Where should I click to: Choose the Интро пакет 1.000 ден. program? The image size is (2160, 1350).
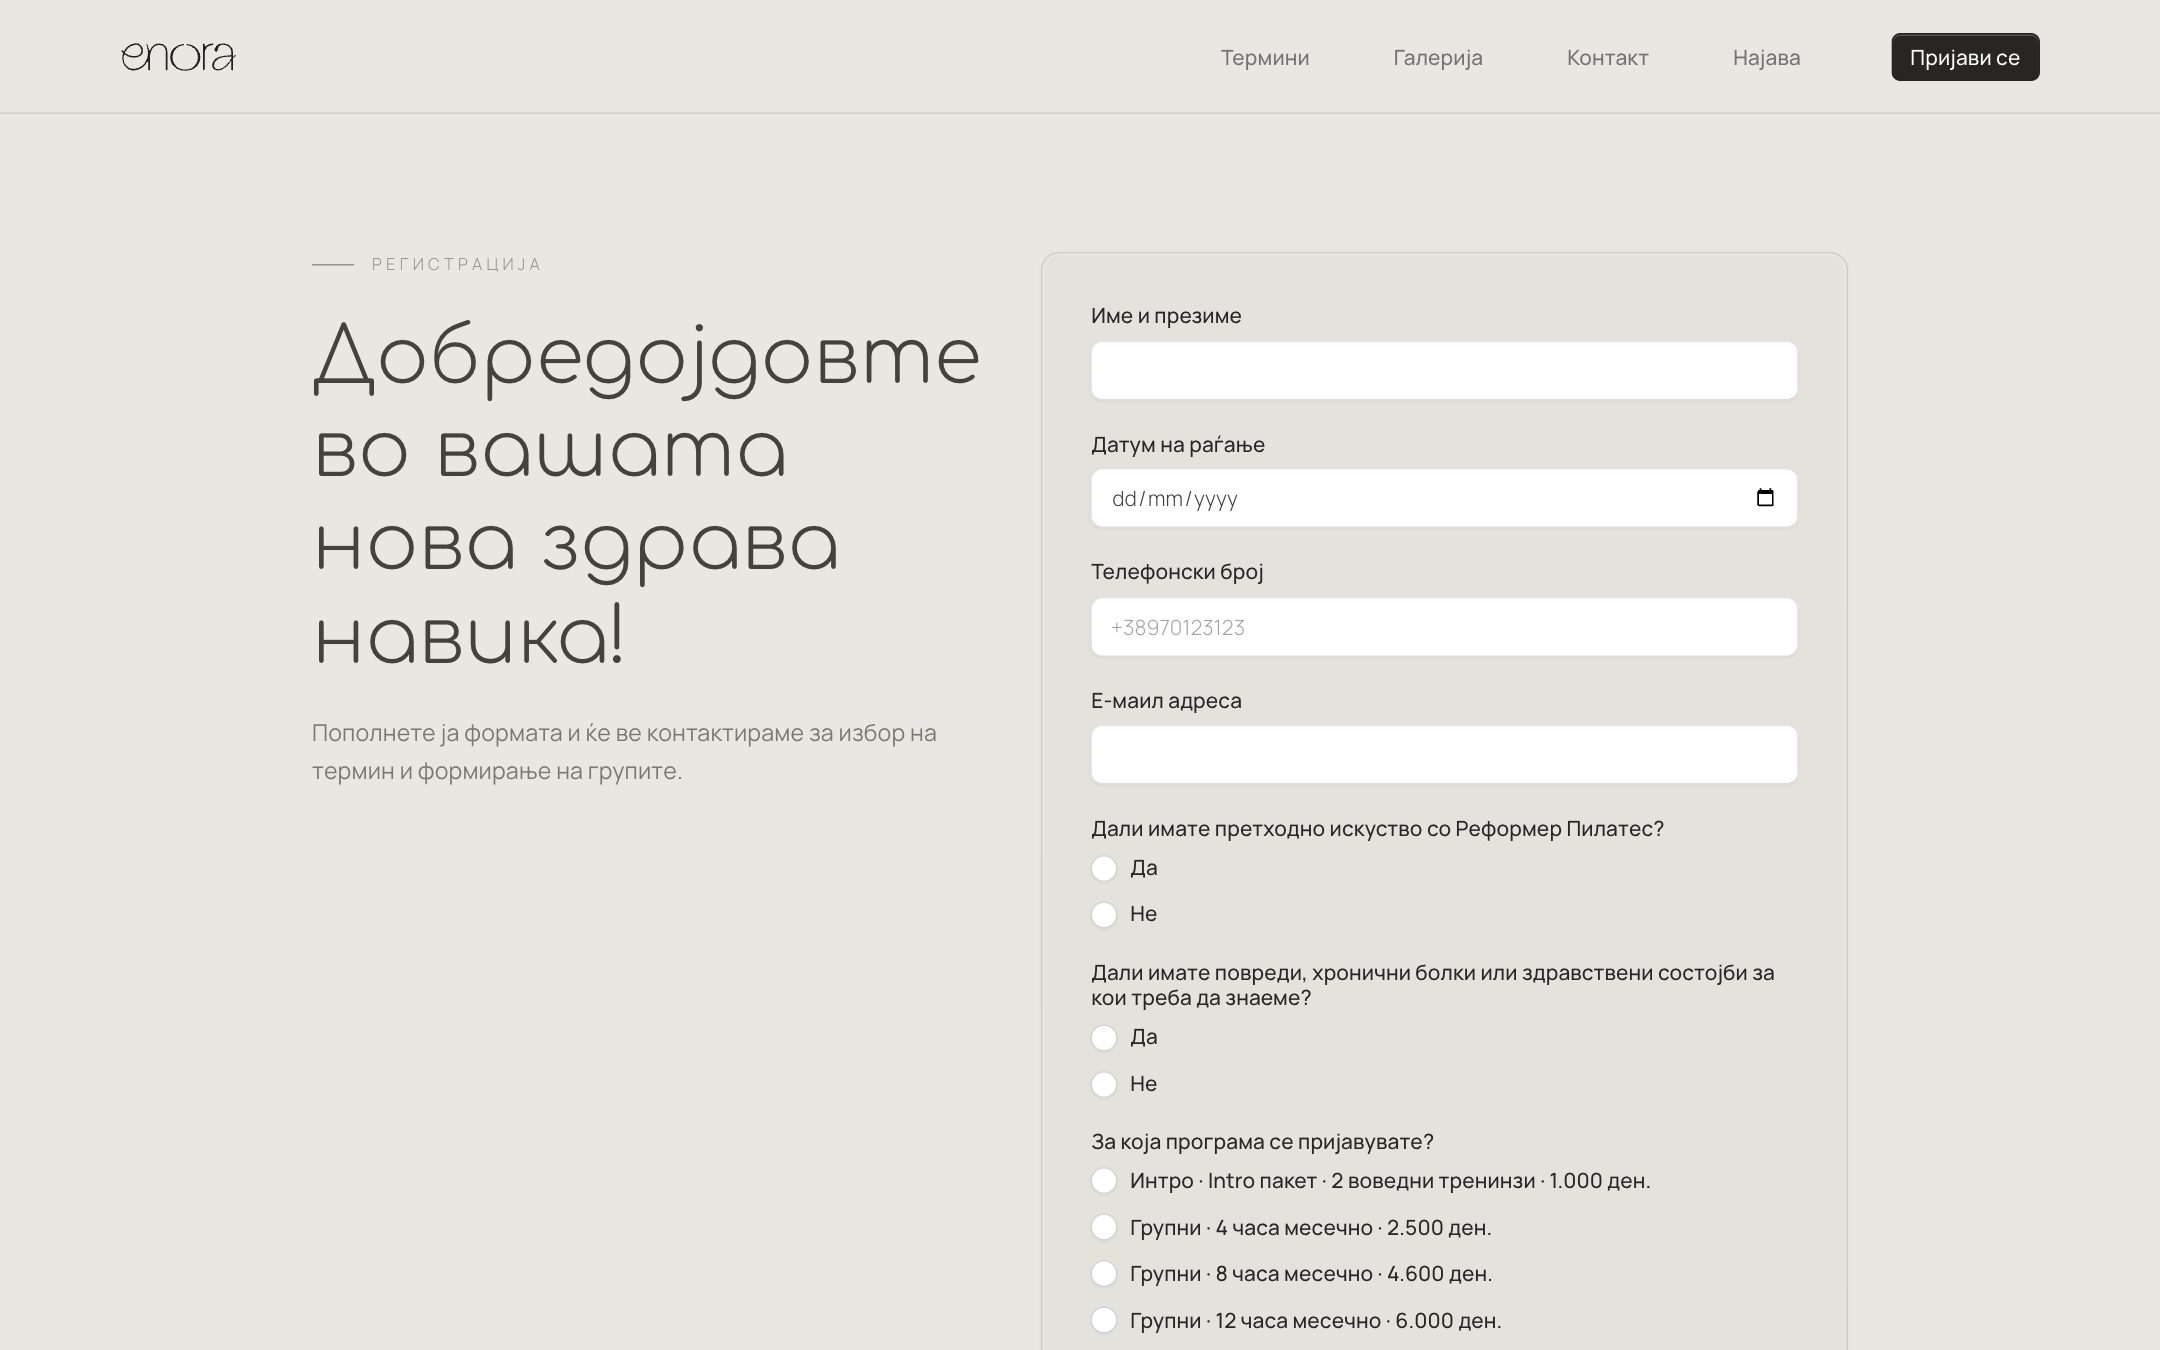[x=1104, y=1181]
